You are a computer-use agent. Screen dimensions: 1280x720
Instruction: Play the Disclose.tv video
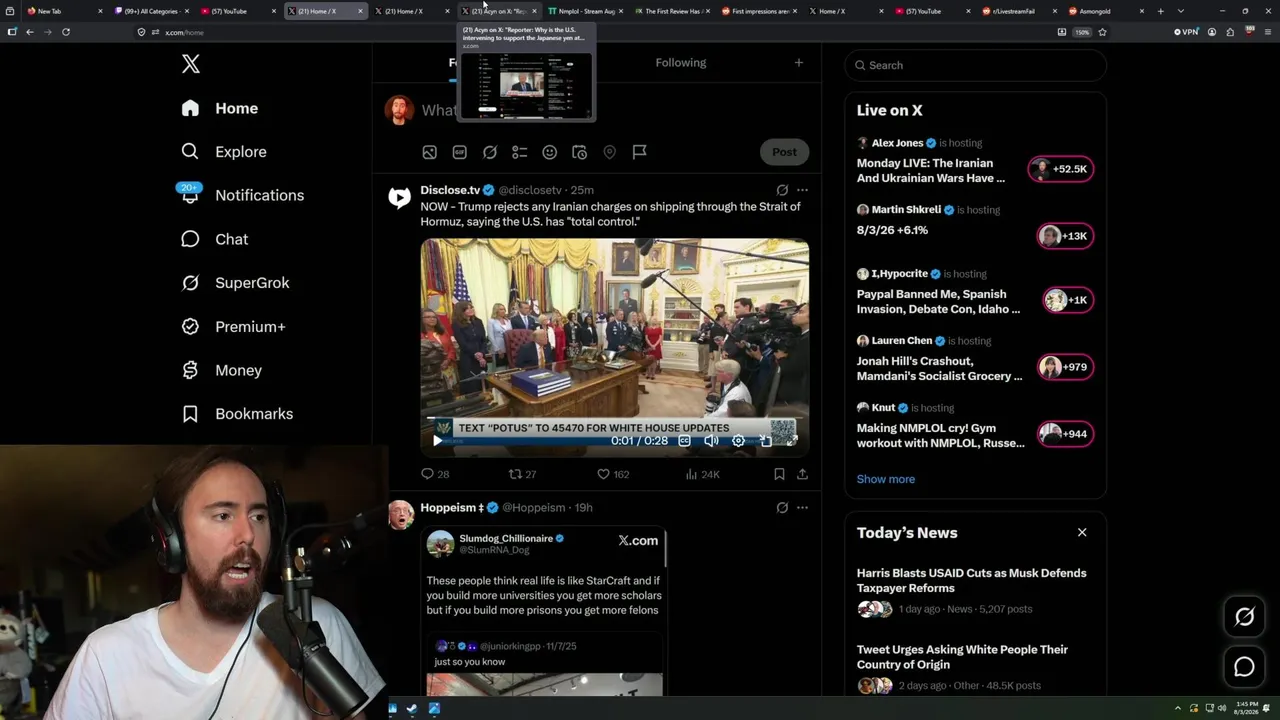[x=437, y=441]
